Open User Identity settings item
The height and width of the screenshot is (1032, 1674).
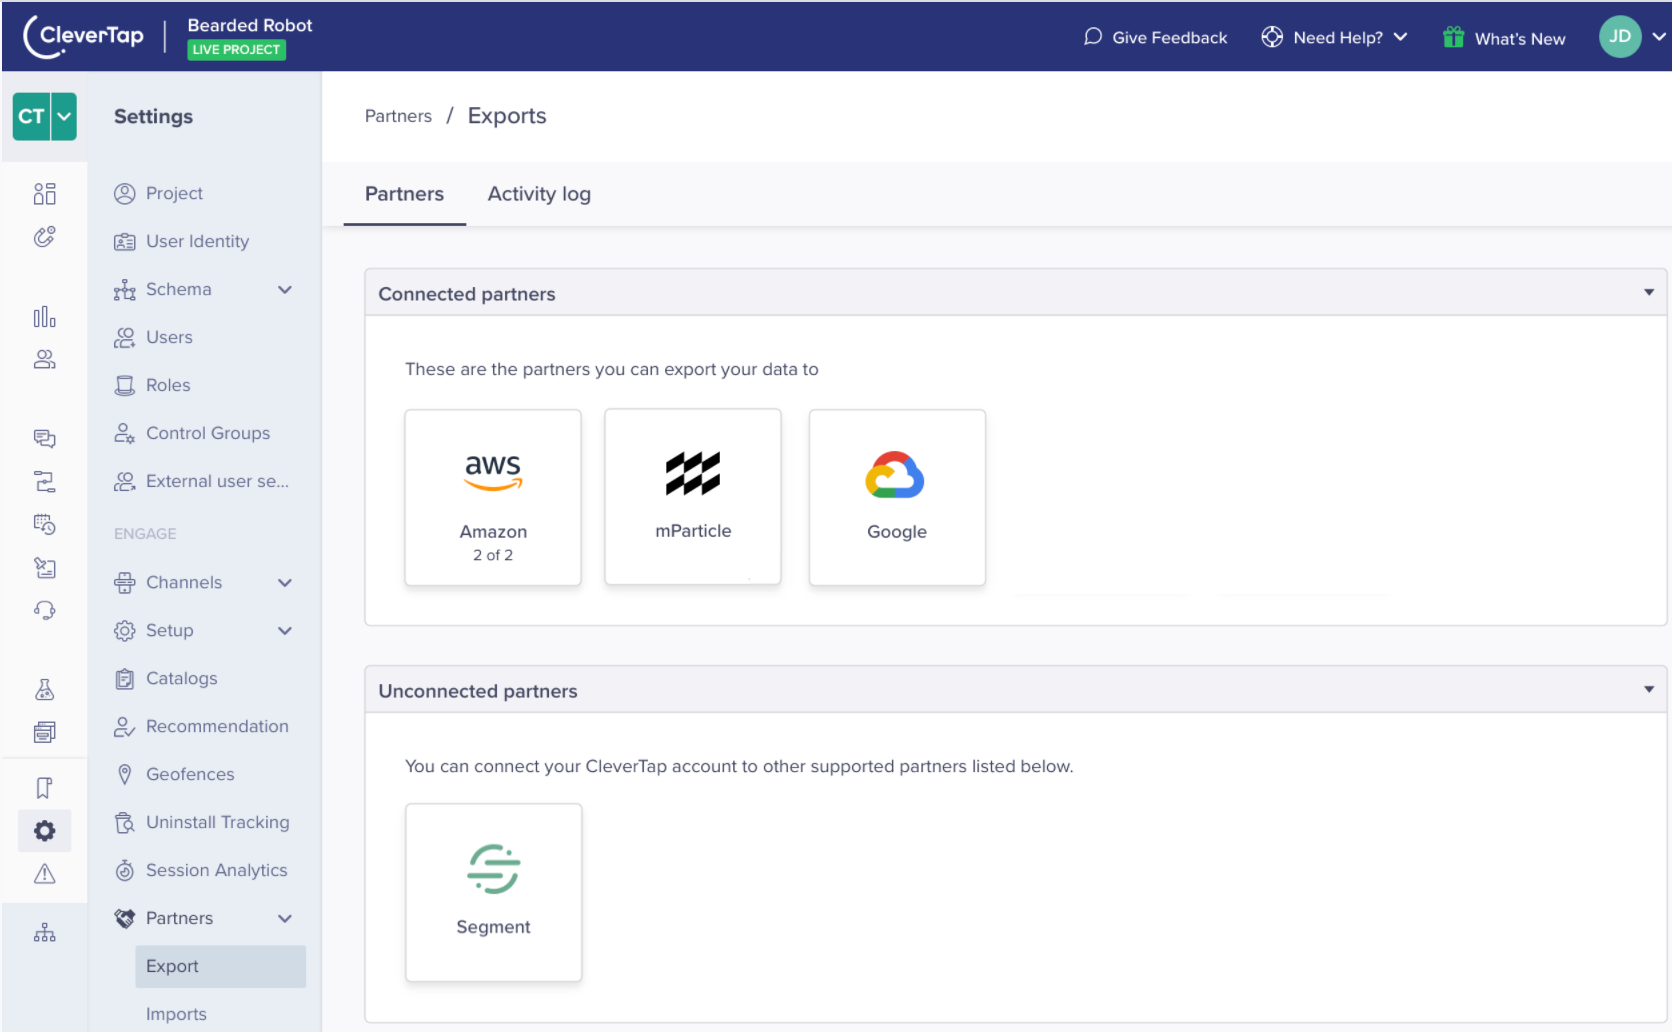[198, 242]
